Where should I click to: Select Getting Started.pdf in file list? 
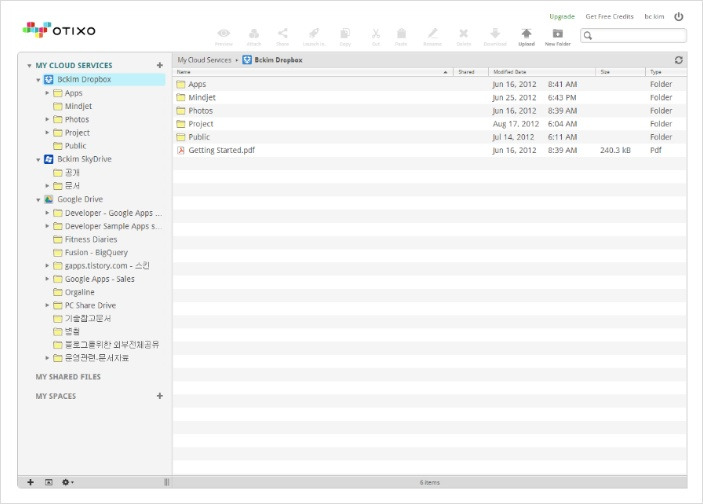(430, 150)
